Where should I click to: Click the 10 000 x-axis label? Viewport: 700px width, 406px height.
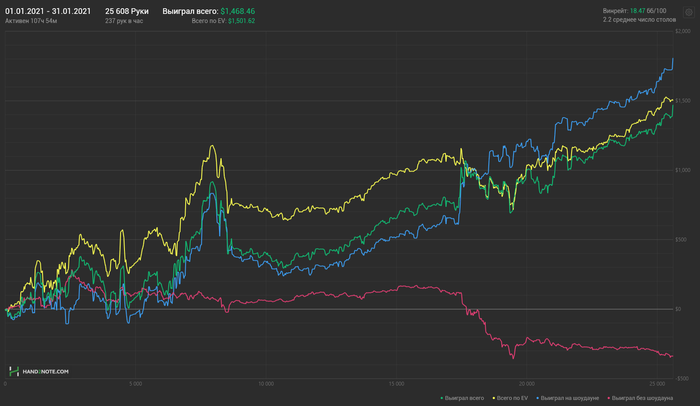[266, 384]
